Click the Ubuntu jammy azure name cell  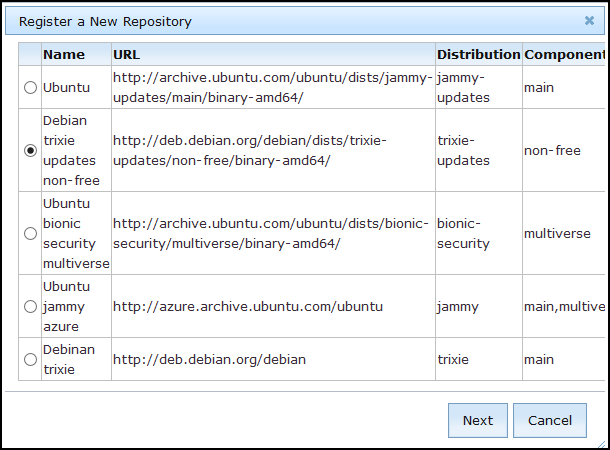(76, 306)
